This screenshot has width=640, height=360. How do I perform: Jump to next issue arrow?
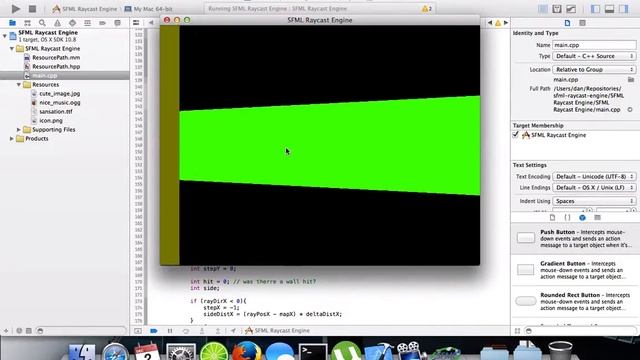[506, 23]
